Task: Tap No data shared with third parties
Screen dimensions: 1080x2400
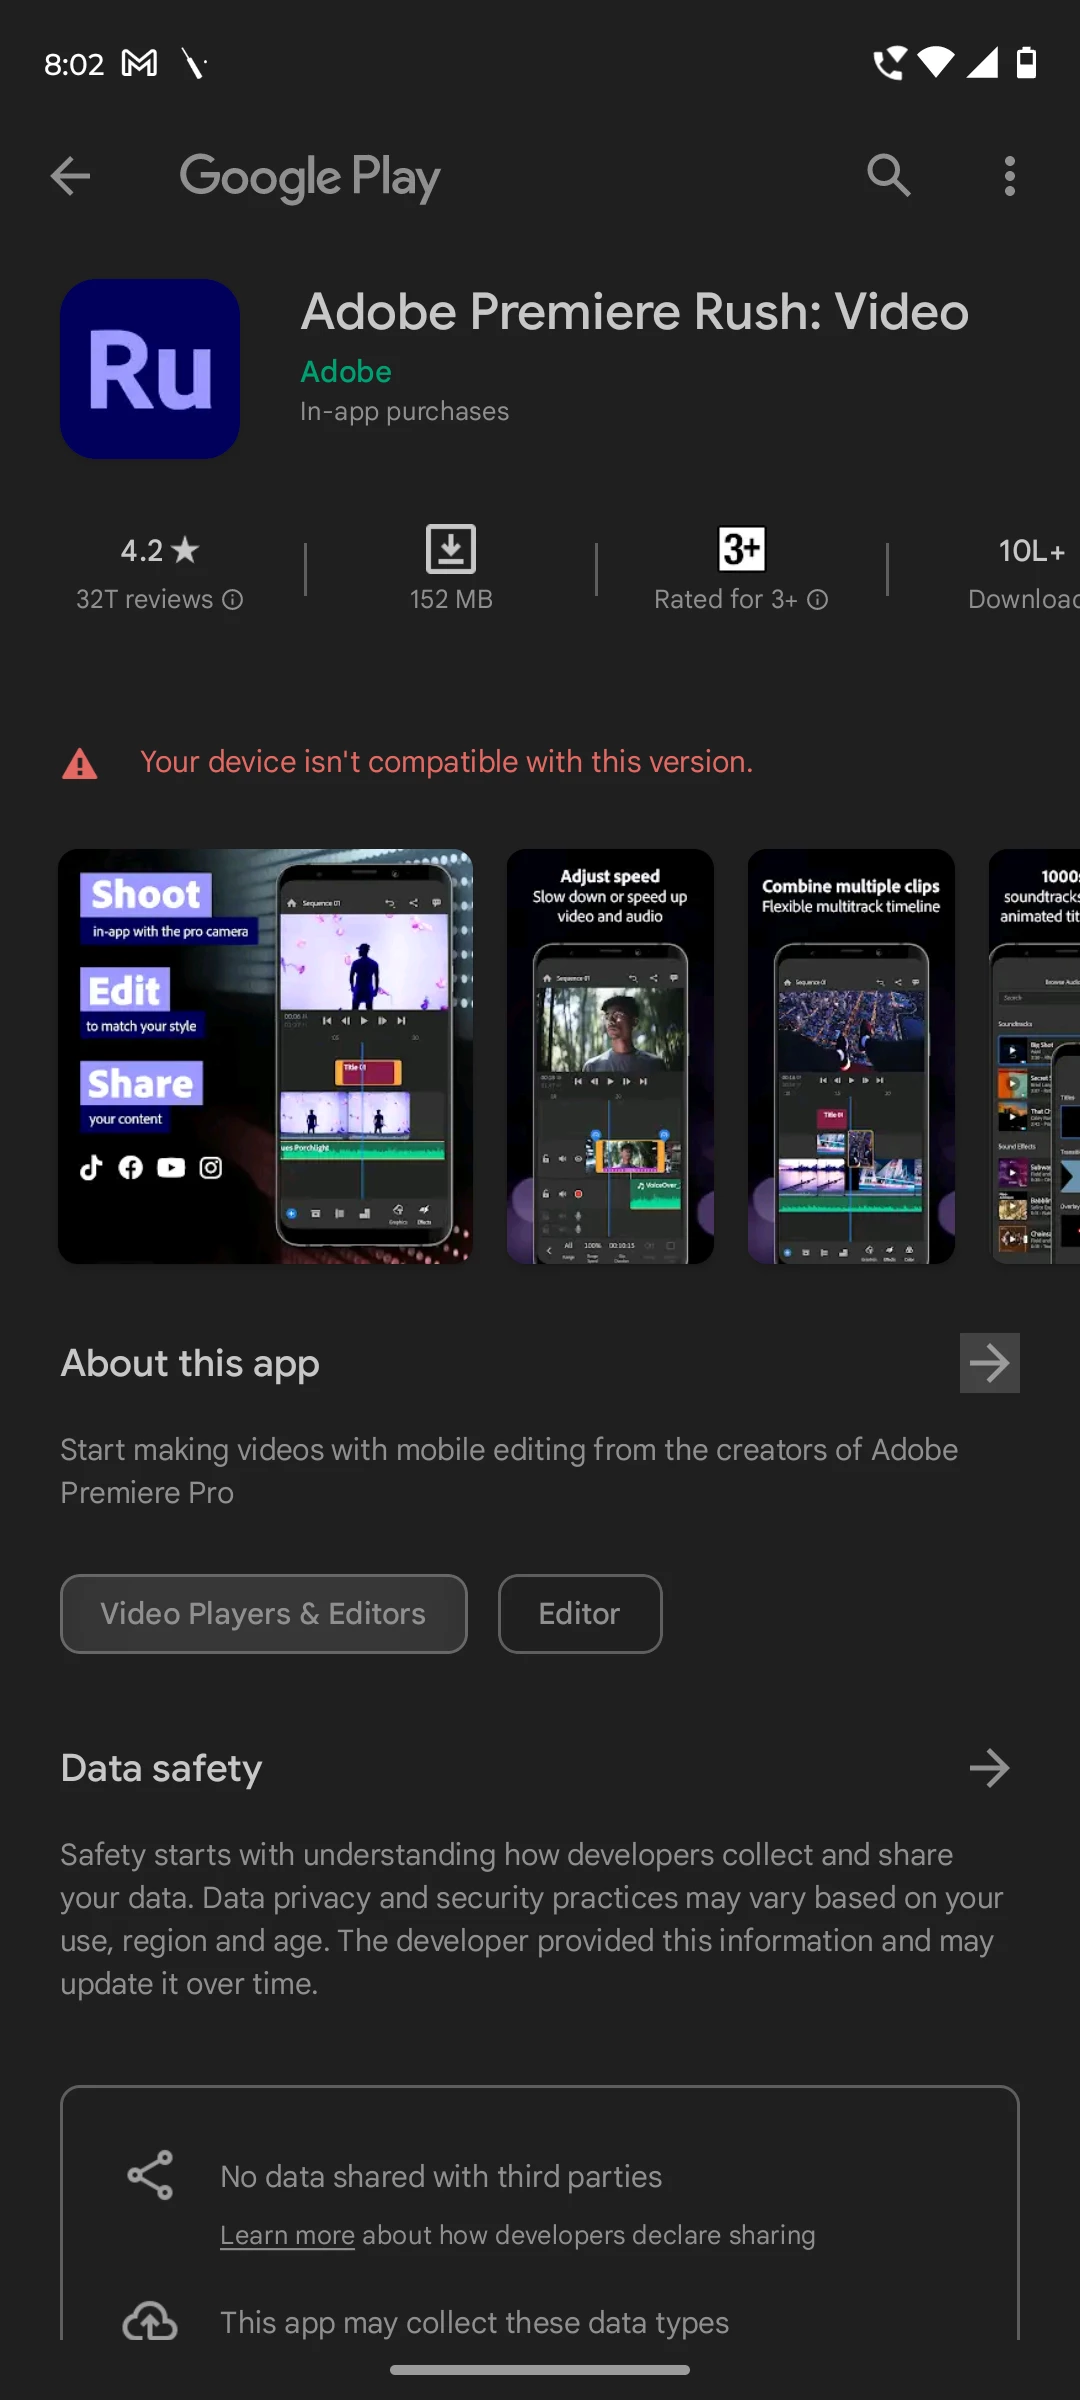Action: [441, 2177]
